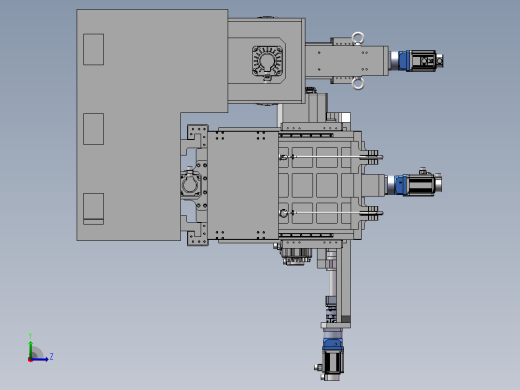Screen dimensions: 520x390
Task: Select the flat slide plate with corner bolt holes
Action: tap(243, 185)
